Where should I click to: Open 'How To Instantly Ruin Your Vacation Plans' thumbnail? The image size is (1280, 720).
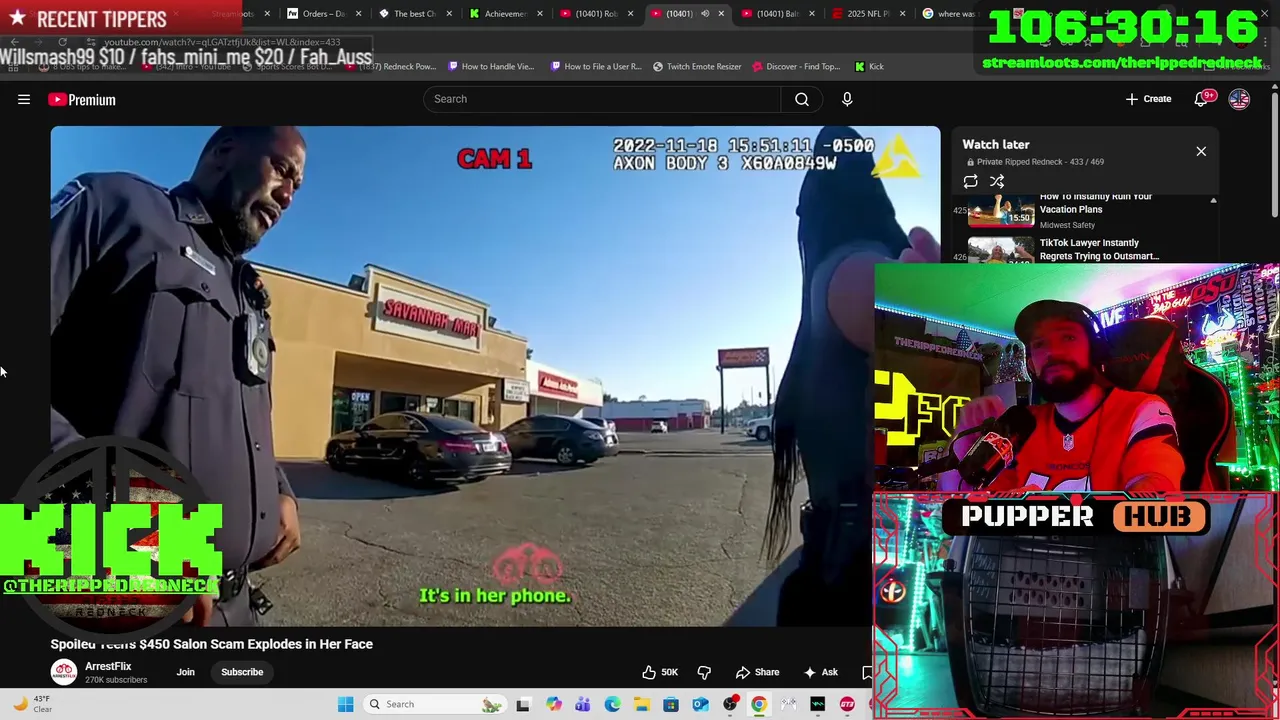coord(1001,211)
